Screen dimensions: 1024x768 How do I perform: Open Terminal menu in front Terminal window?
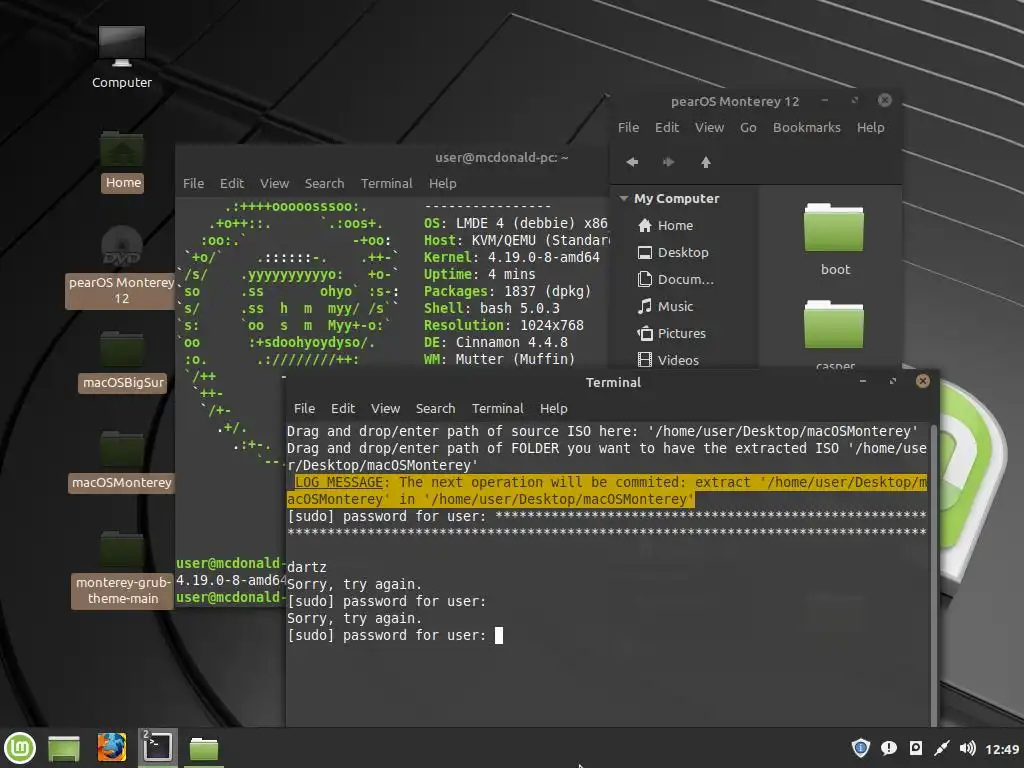coord(498,408)
